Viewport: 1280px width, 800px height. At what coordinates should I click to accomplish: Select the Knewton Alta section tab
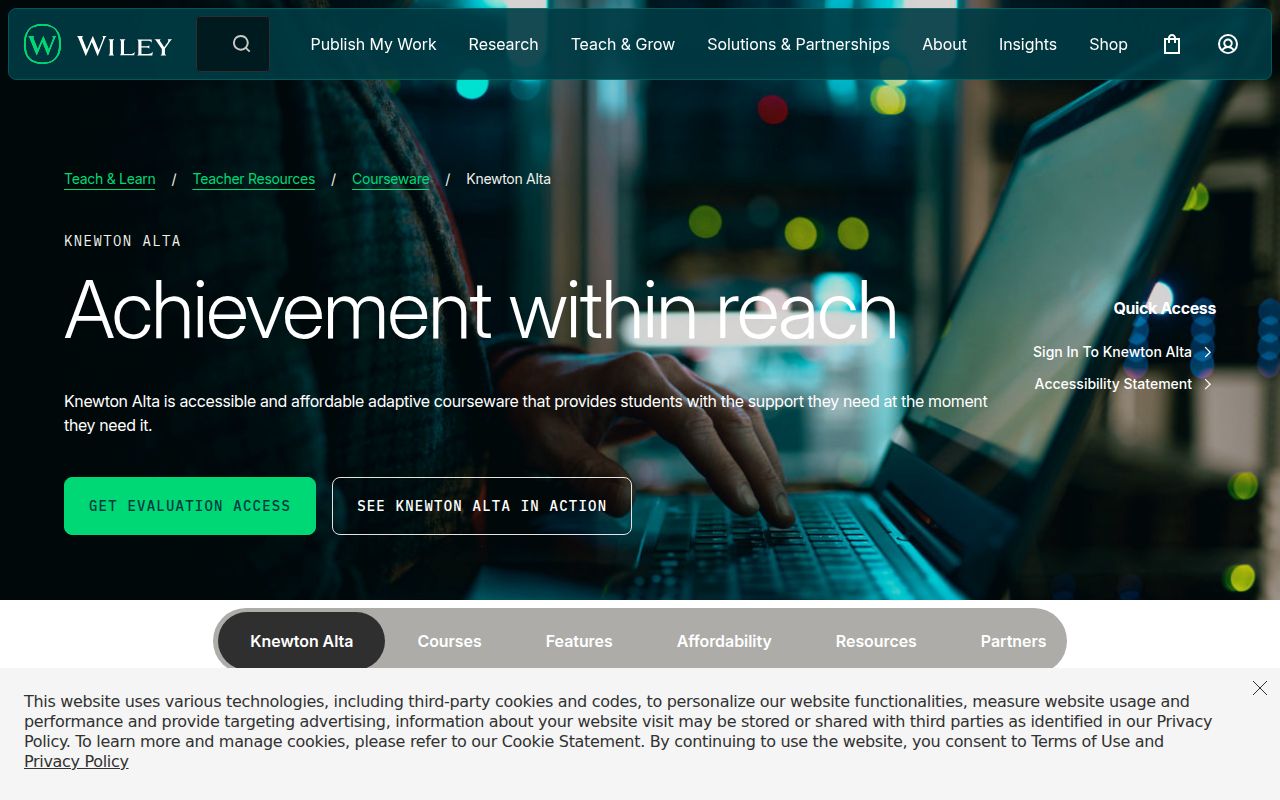click(x=301, y=641)
